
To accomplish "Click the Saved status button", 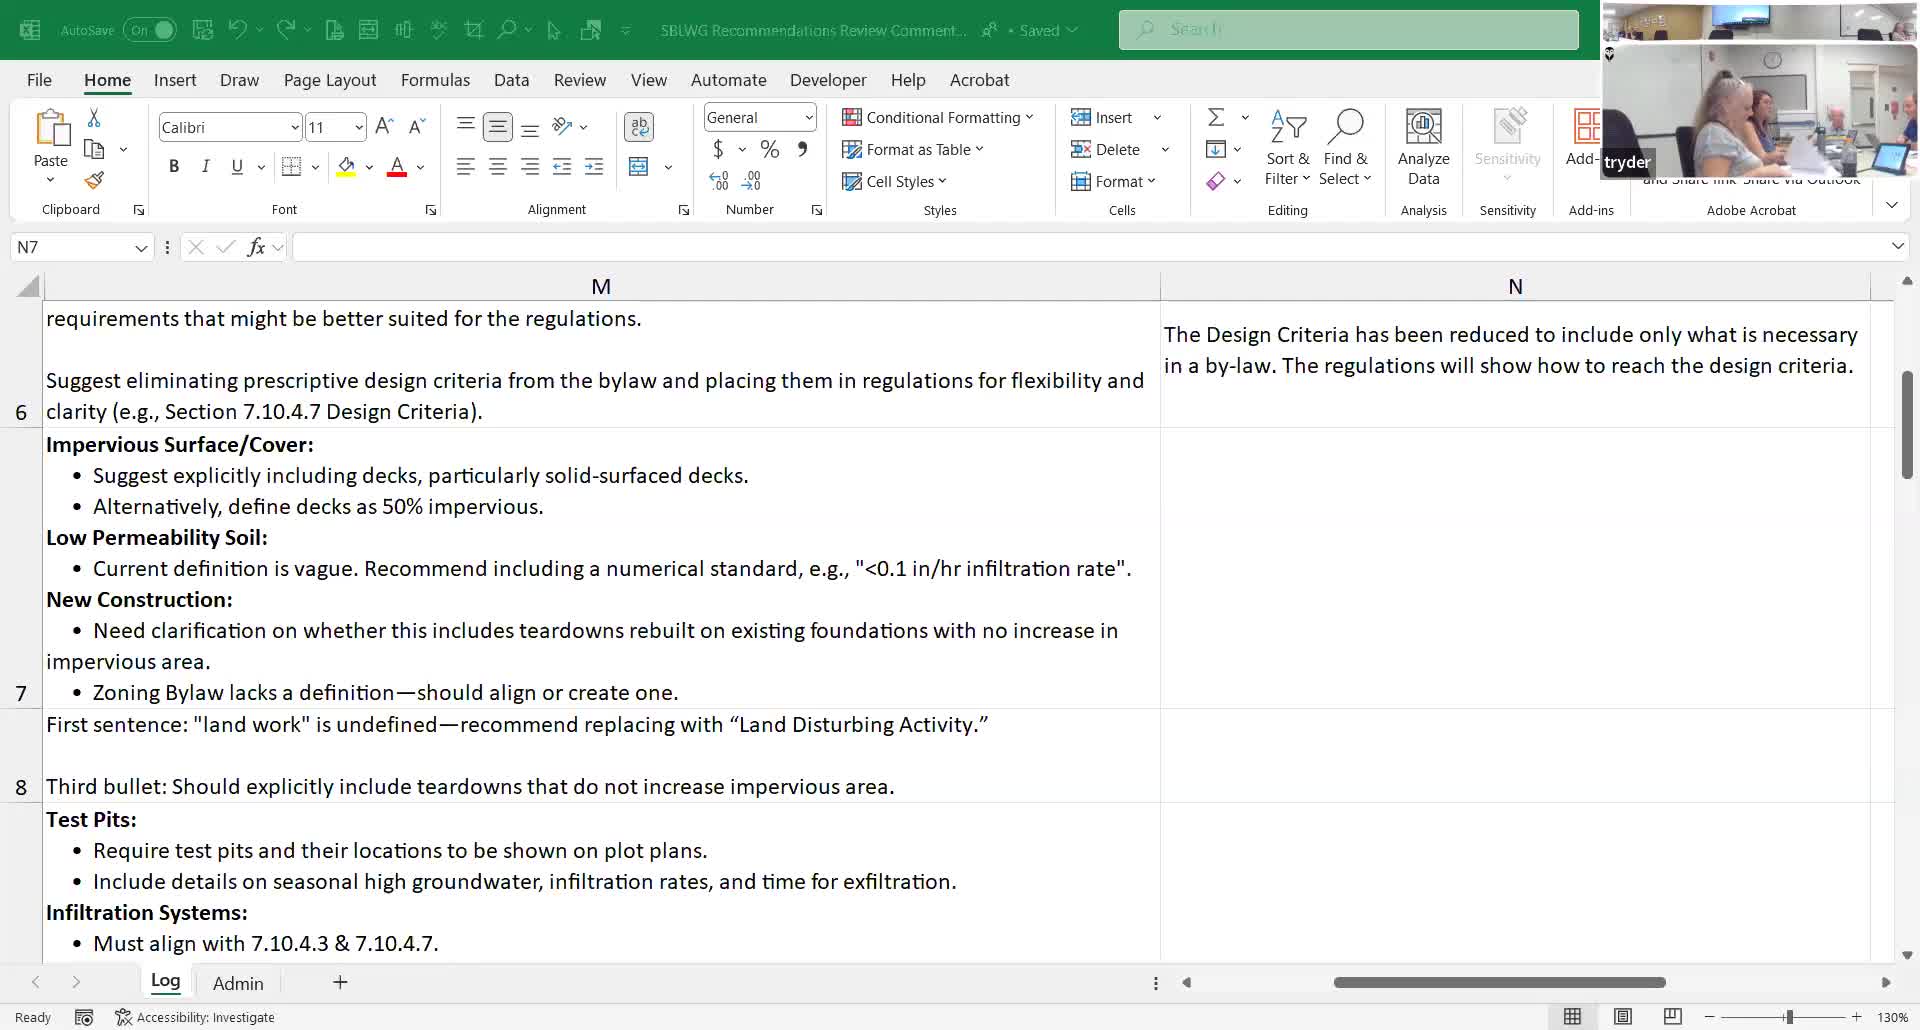I will (x=1040, y=30).
